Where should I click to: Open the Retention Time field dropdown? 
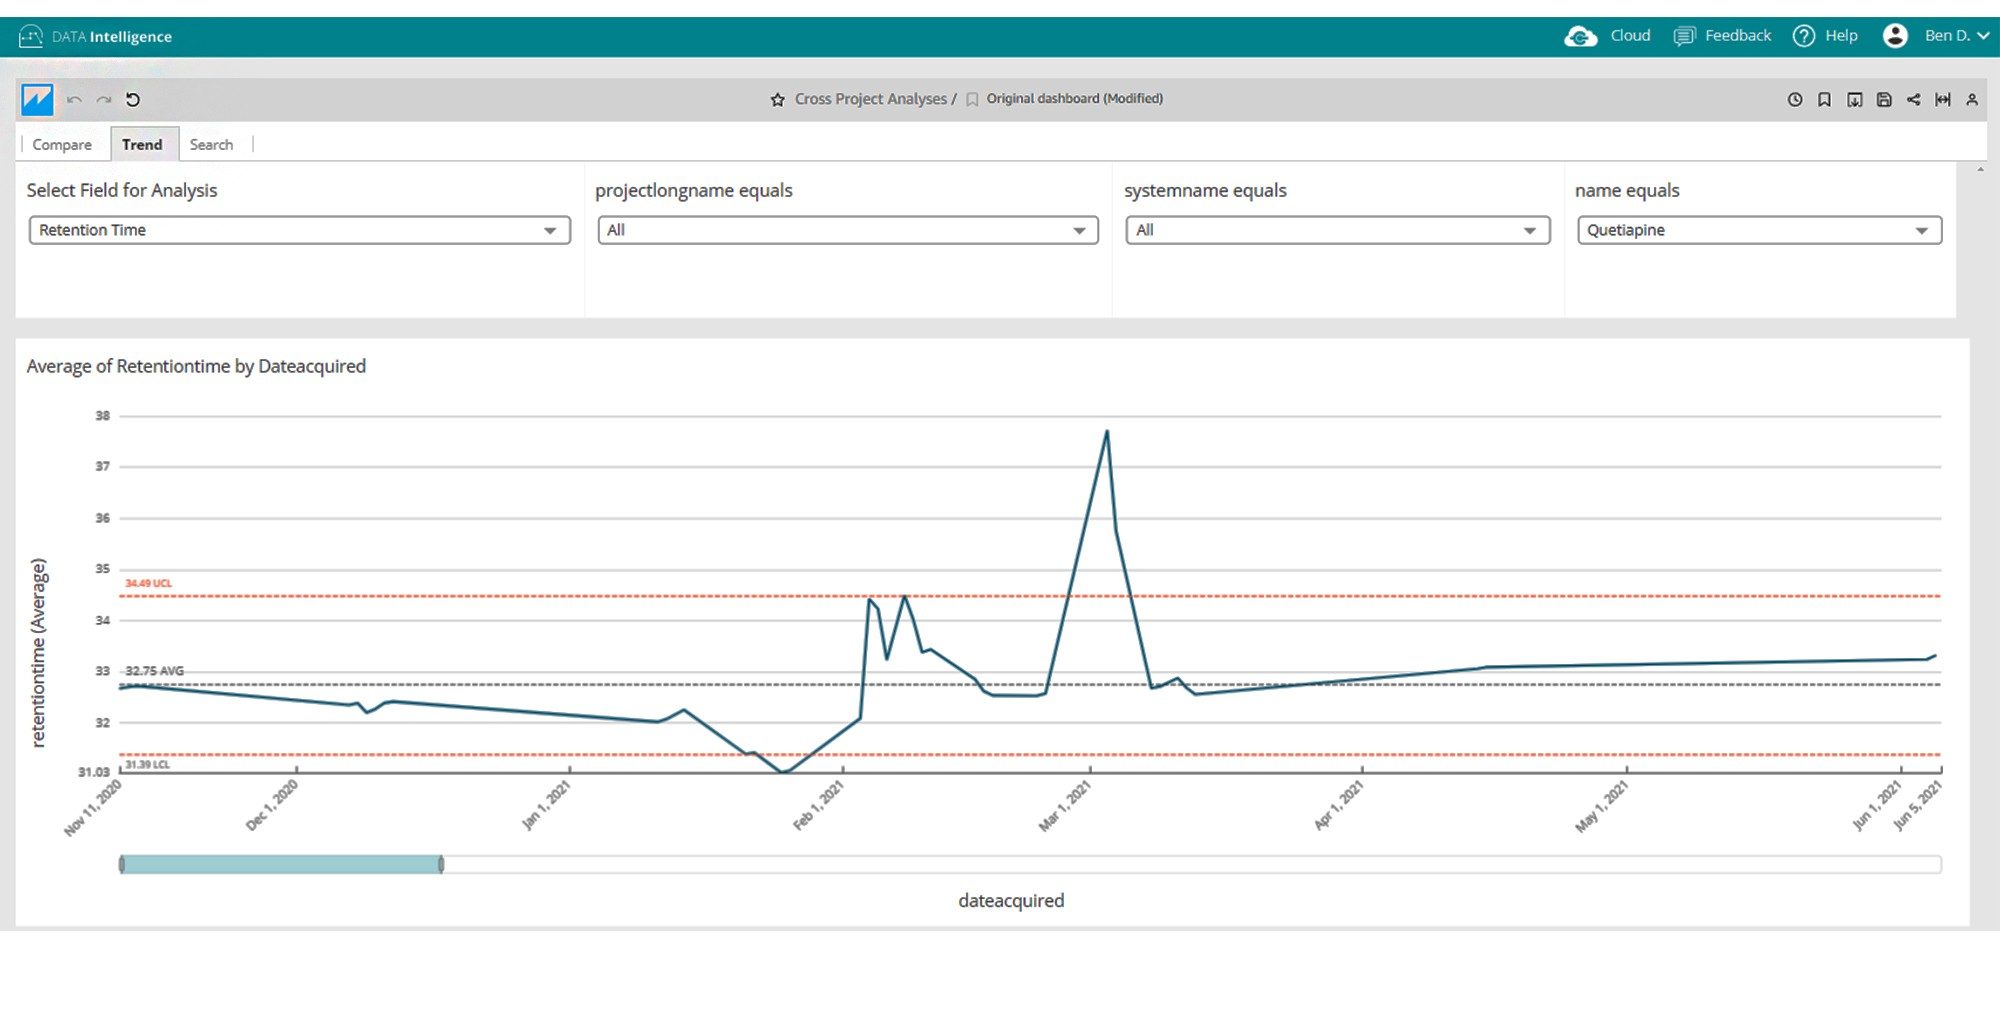coord(300,231)
